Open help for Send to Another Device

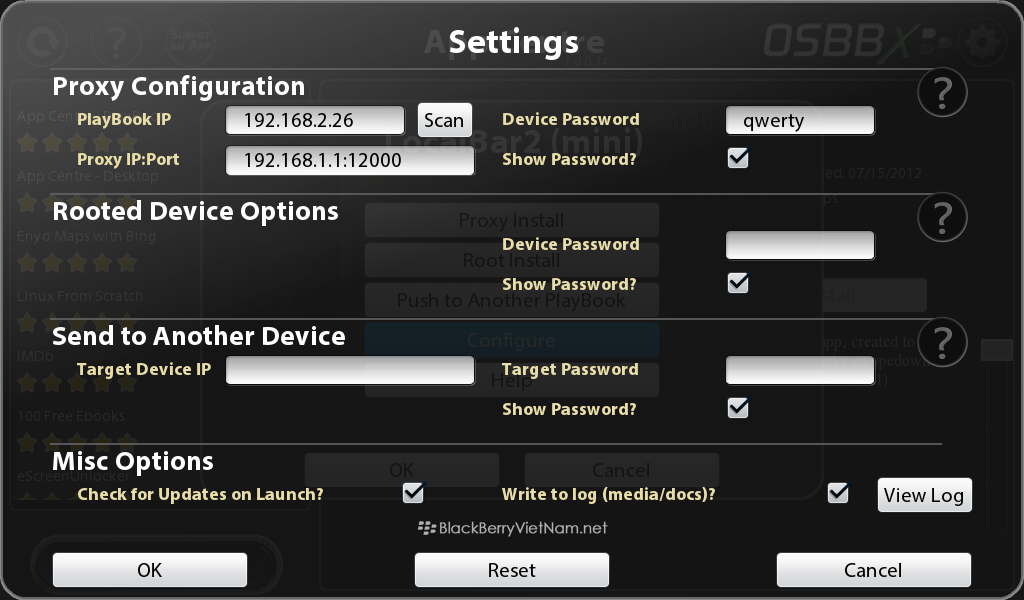pos(942,342)
